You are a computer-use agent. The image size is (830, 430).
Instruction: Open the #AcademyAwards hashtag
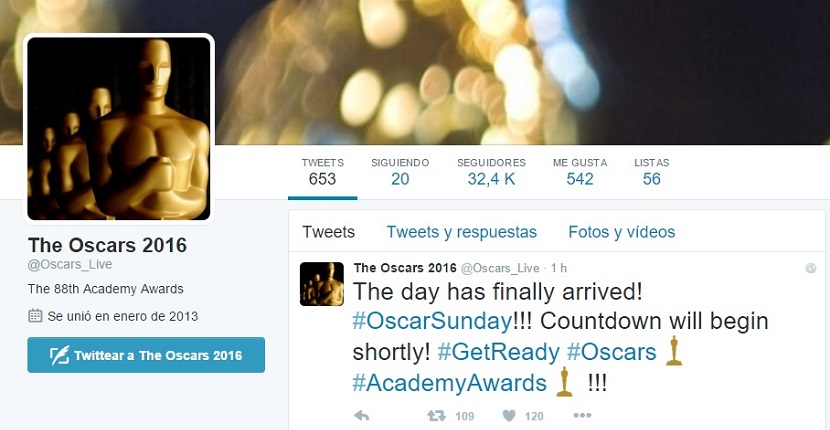449,383
